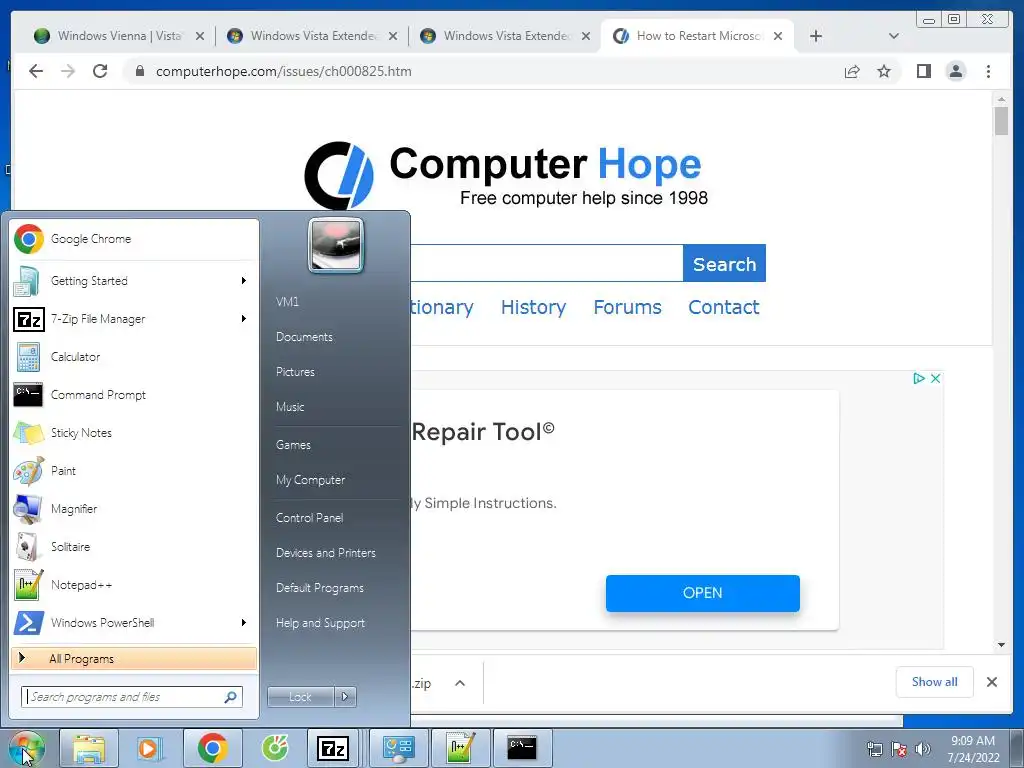Open the Contact link
This screenshot has width=1024, height=768.
tap(724, 307)
